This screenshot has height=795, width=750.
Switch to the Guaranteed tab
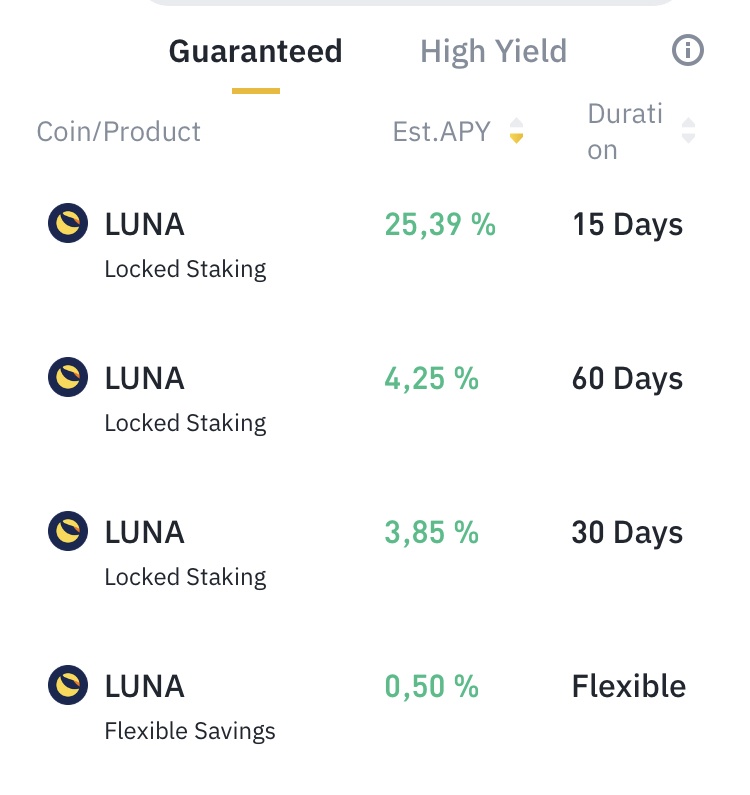tap(255, 51)
